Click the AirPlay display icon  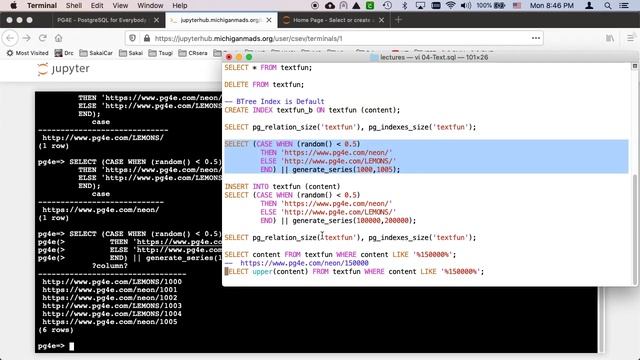tap(420, 5)
